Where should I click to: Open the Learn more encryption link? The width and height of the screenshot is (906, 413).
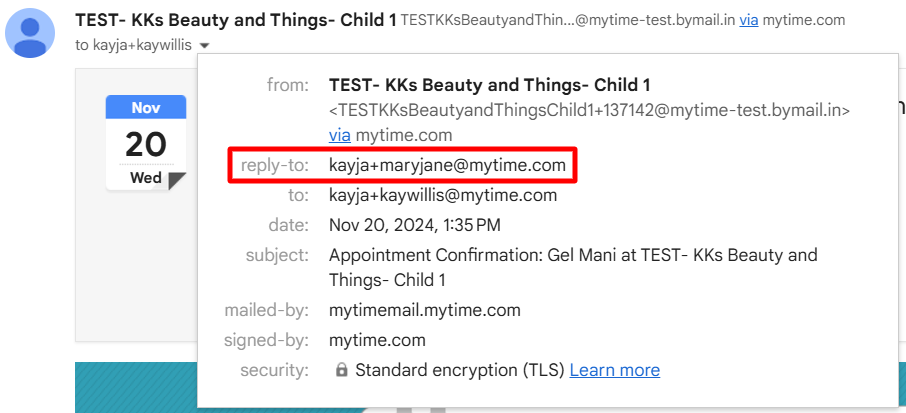615,370
